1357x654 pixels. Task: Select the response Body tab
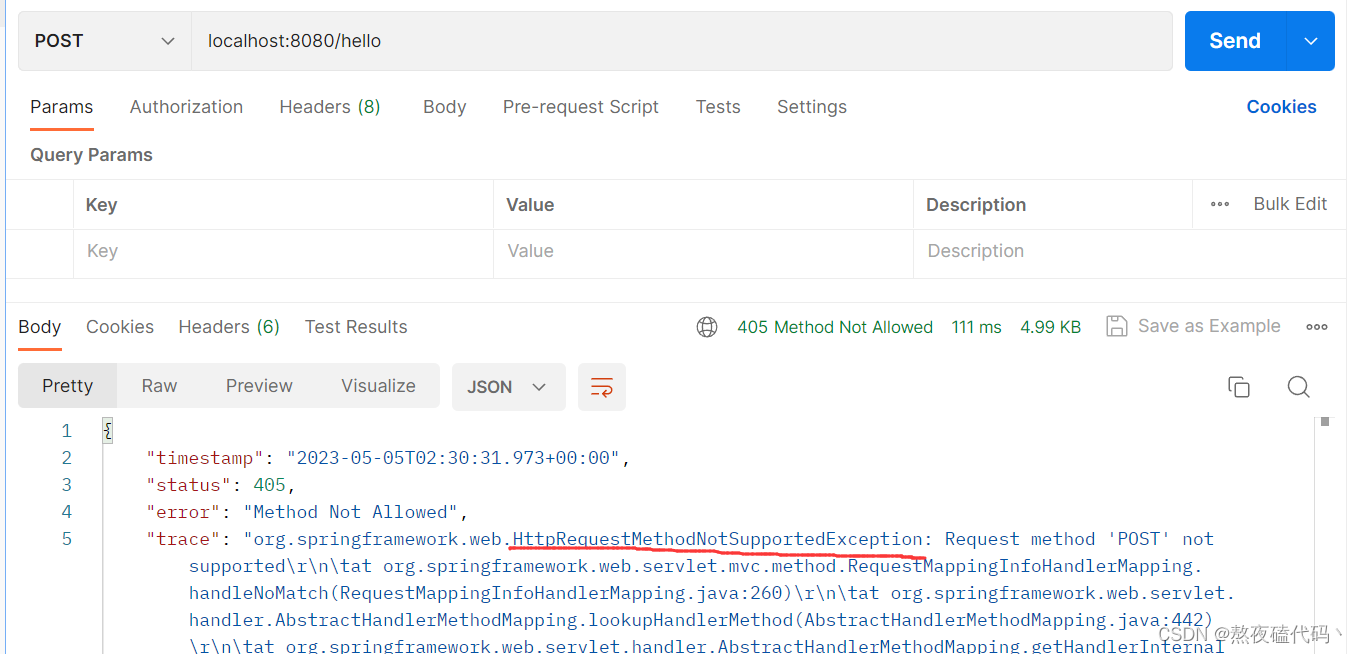(40, 327)
